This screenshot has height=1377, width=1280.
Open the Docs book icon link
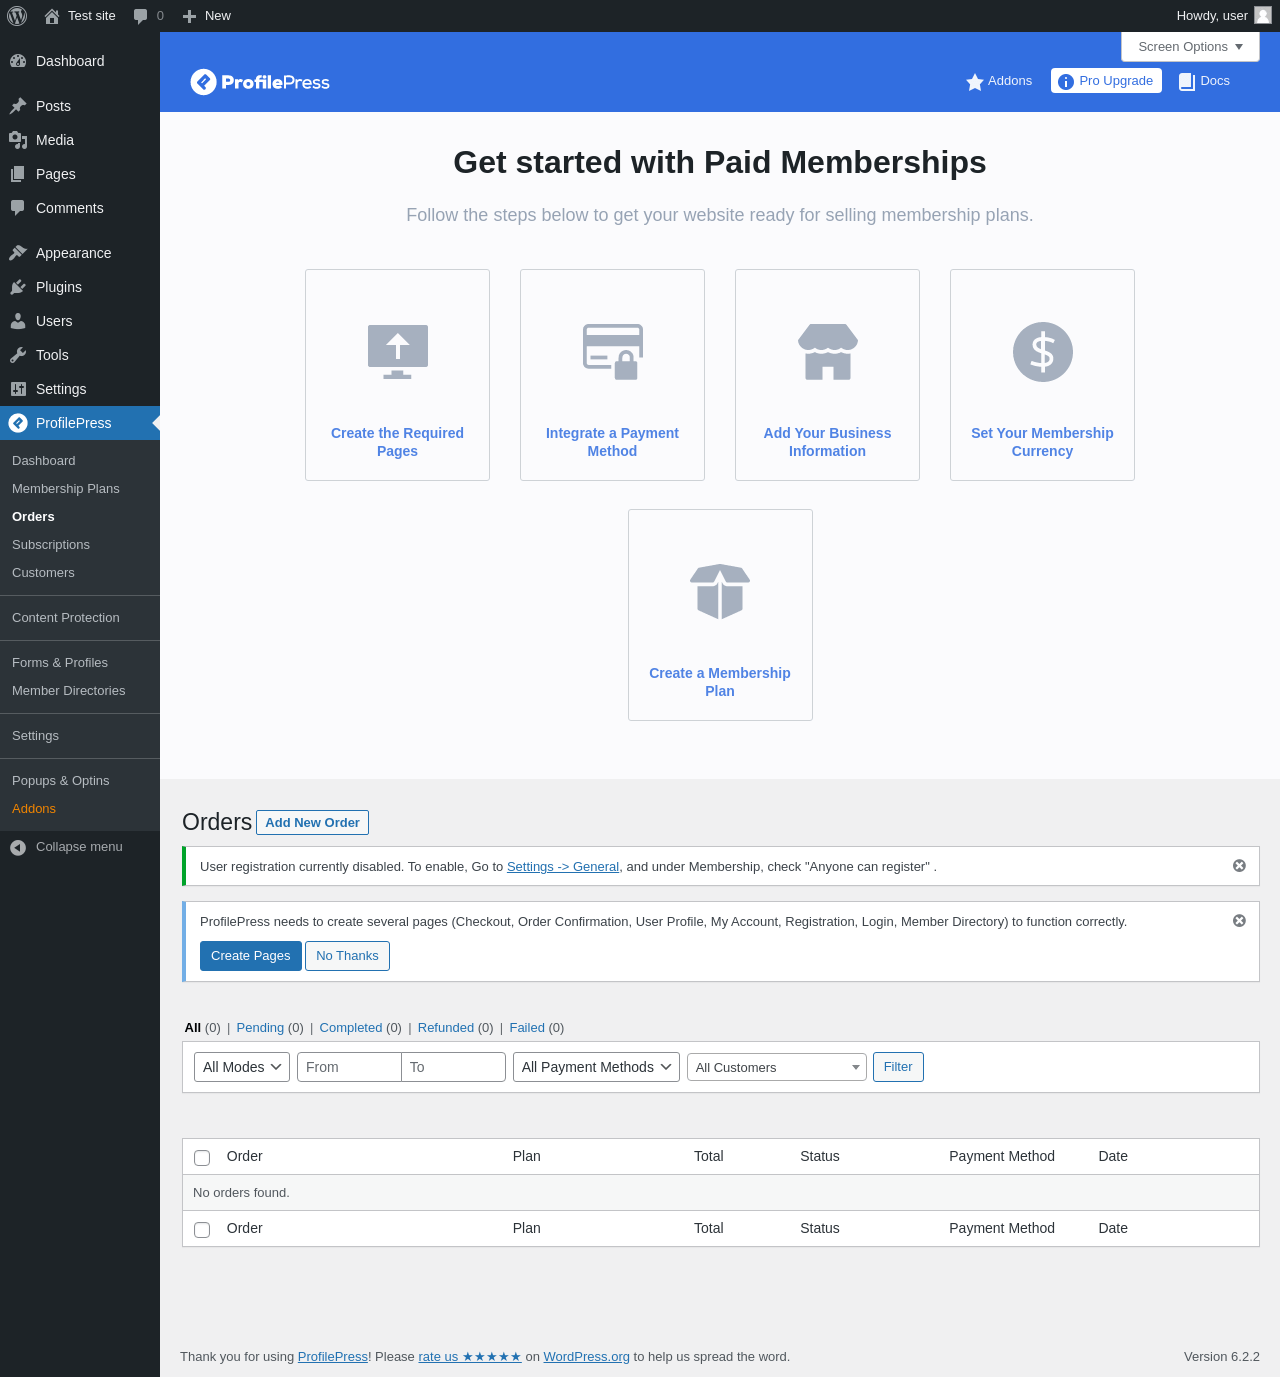coord(1187,82)
